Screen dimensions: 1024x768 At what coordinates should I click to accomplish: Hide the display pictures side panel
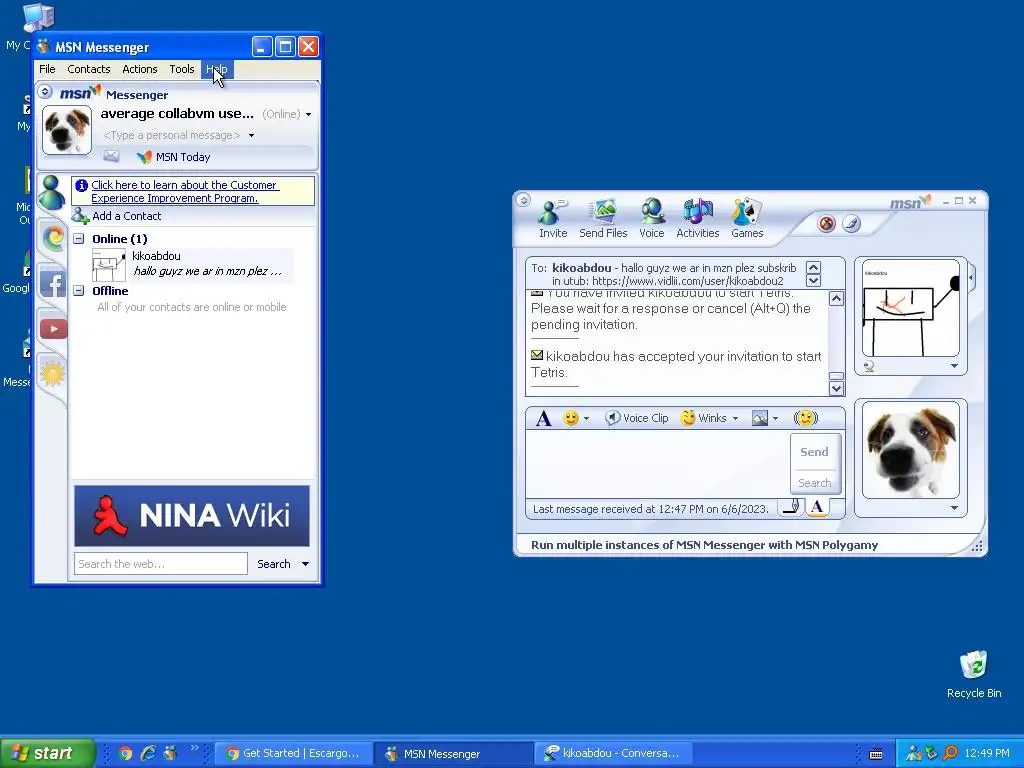[971, 278]
